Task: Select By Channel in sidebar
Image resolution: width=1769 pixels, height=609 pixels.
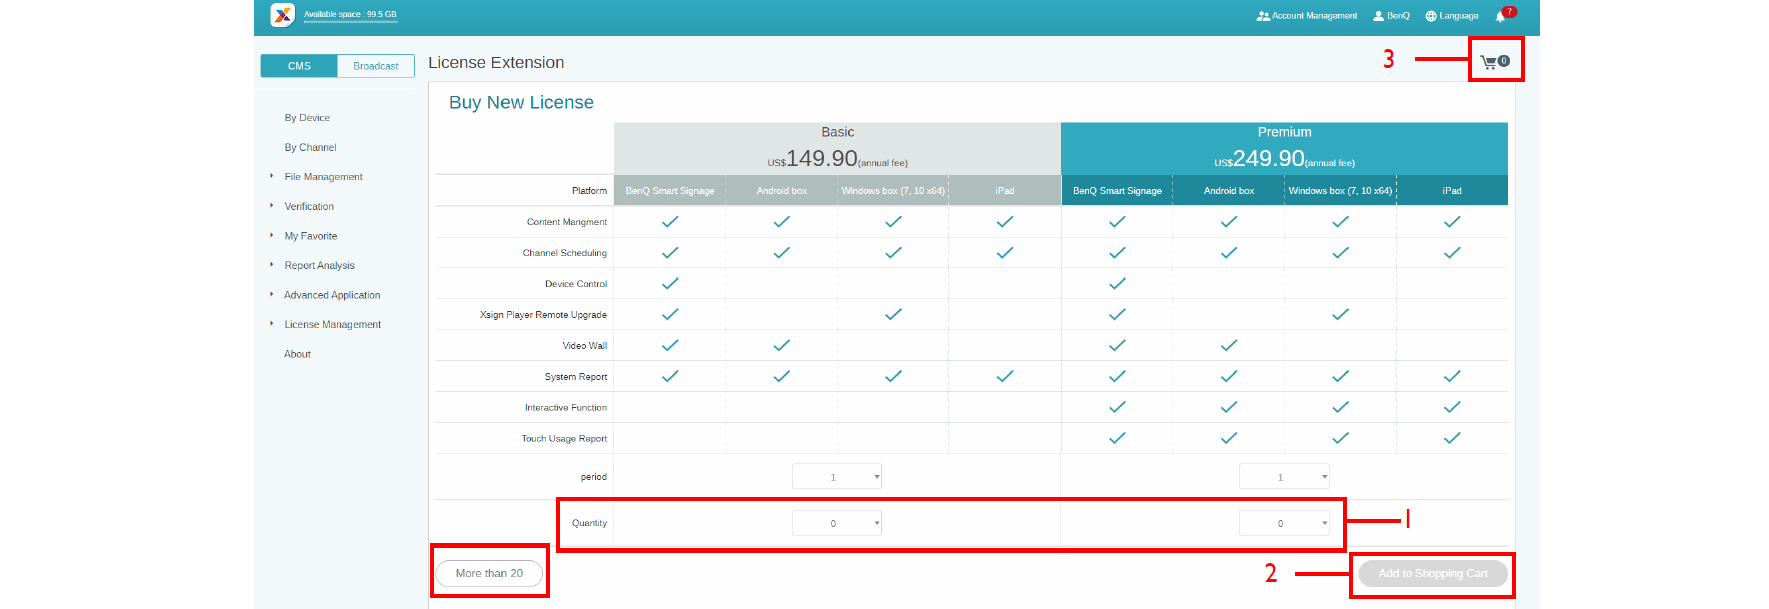Action: pyautogui.click(x=310, y=148)
